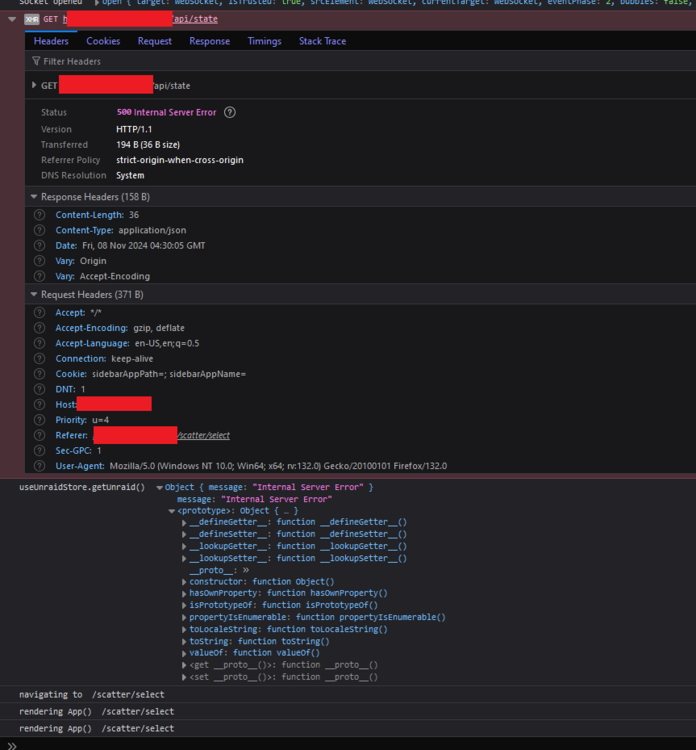This screenshot has width=696, height=750.
Task: Click the help icon beside Accept-Language header
Action: 40,343
